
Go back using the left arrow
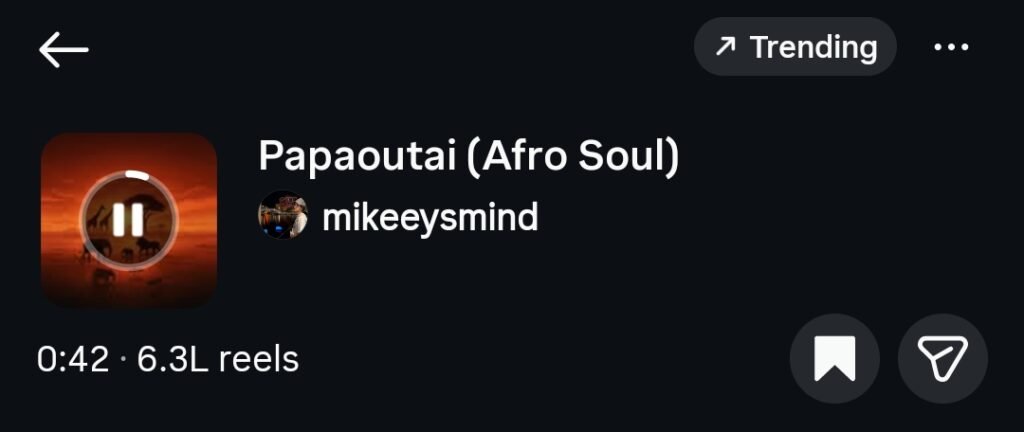click(64, 48)
